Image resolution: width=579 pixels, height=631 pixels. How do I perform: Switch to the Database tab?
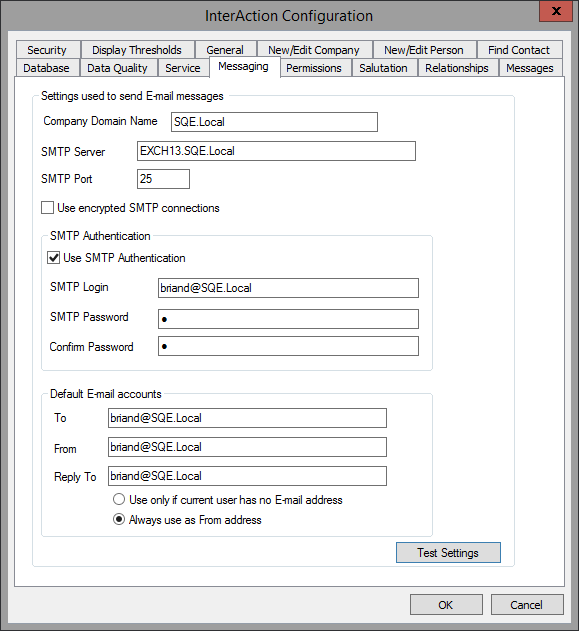[46, 68]
